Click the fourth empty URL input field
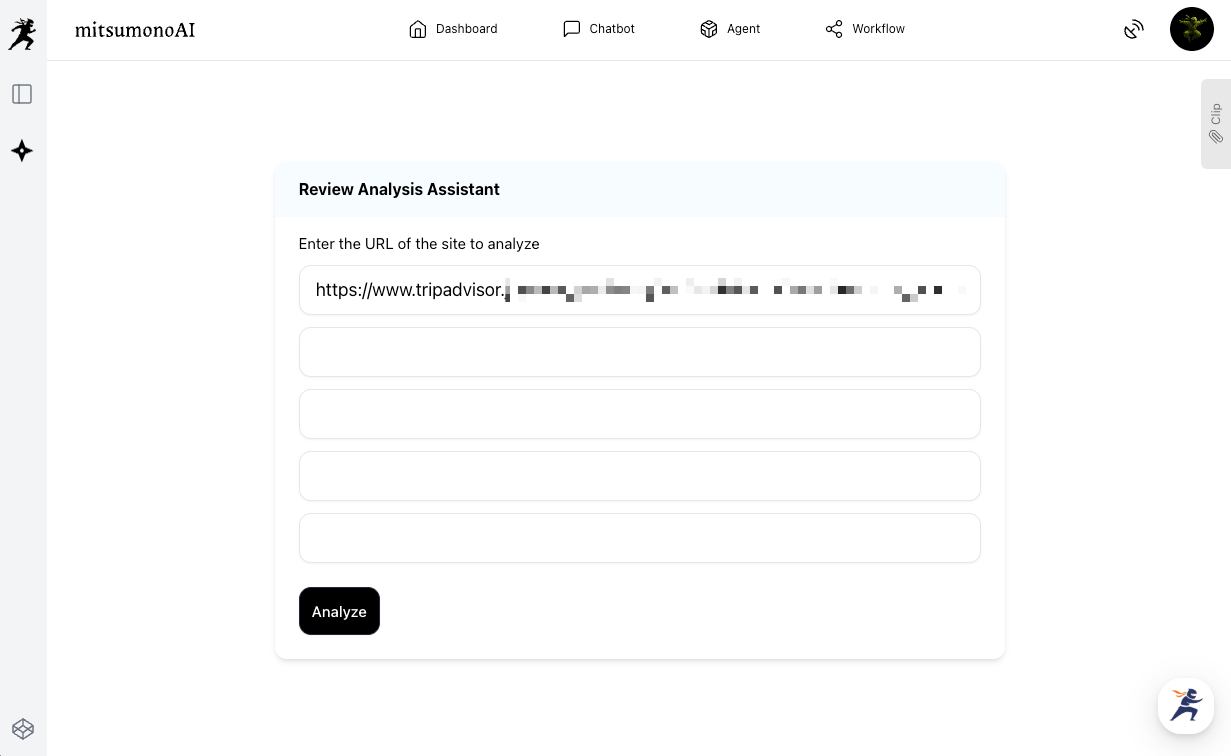Viewport: 1231px width, 756px height. coord(639,476)
